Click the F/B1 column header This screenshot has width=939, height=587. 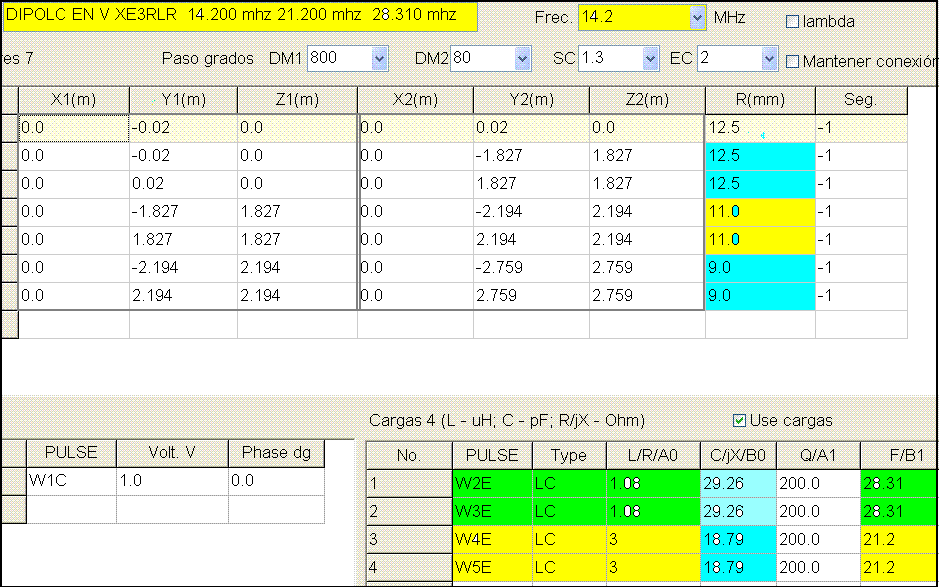tap(898, 456)
